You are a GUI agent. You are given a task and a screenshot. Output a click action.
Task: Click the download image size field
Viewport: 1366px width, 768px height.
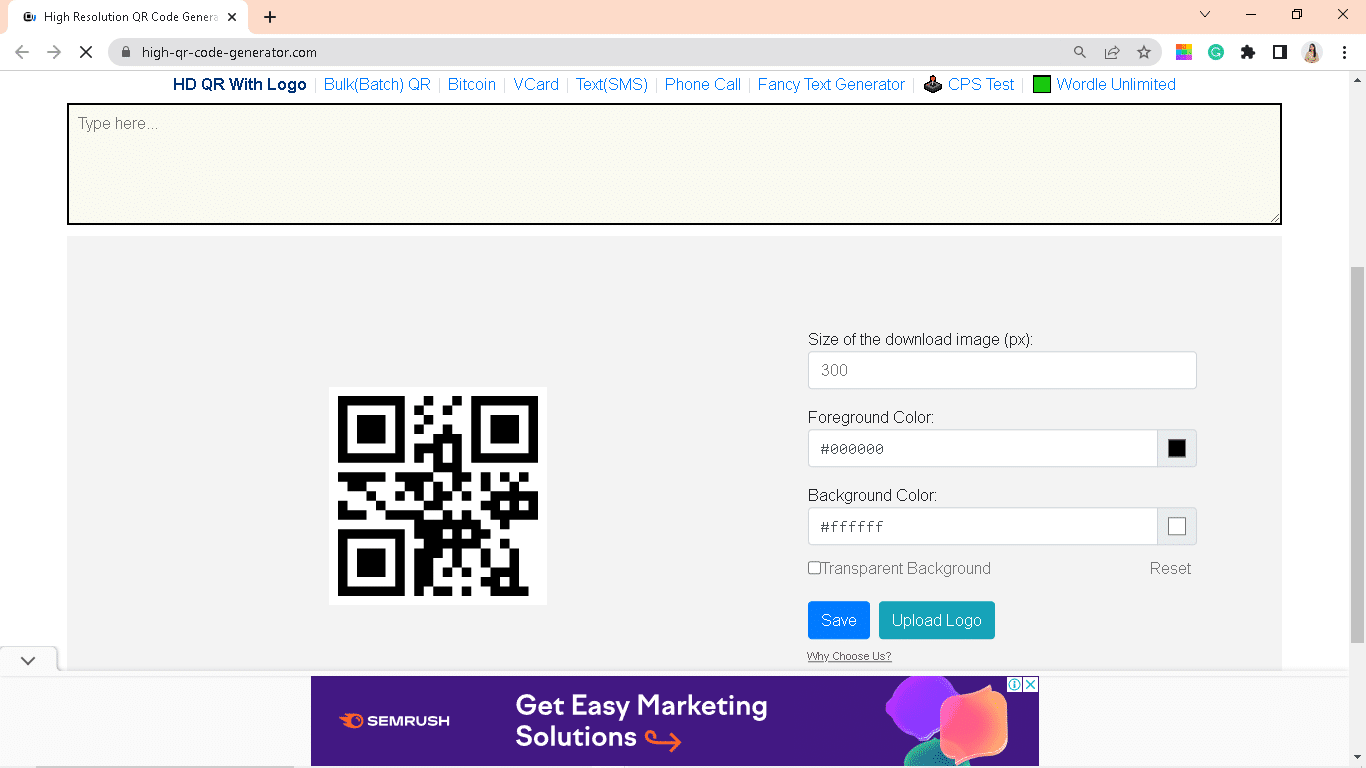pyautogui.click(x=1002, y=370)
